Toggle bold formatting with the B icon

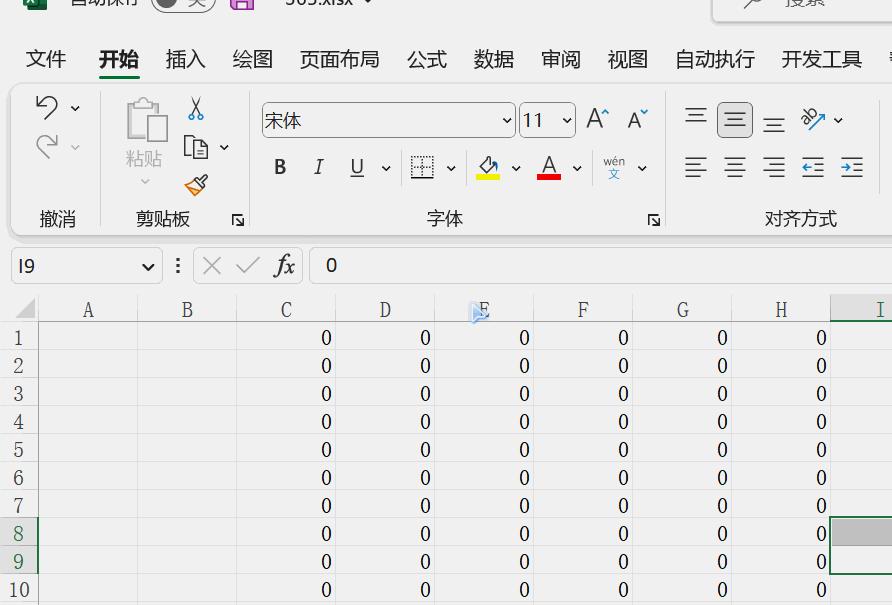[x=280, y=167]
